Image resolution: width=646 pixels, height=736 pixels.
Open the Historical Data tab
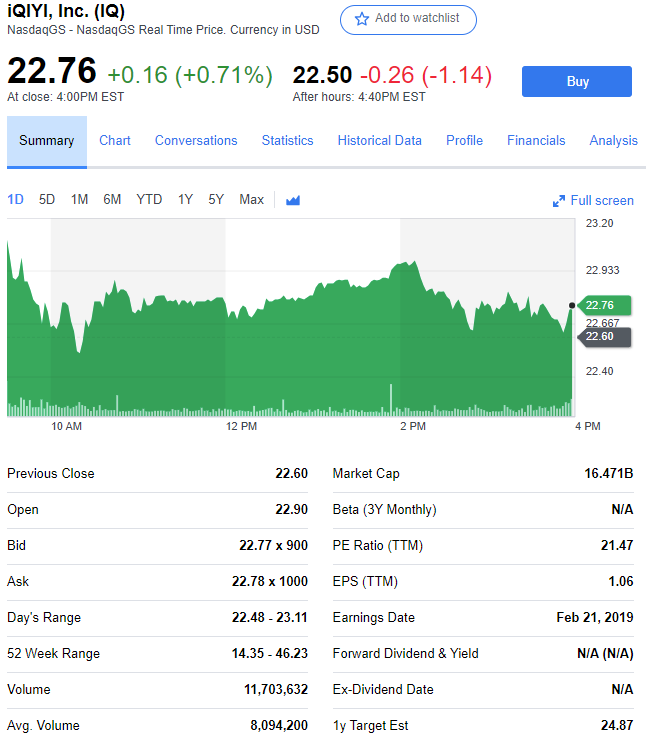tap(379, 140)
